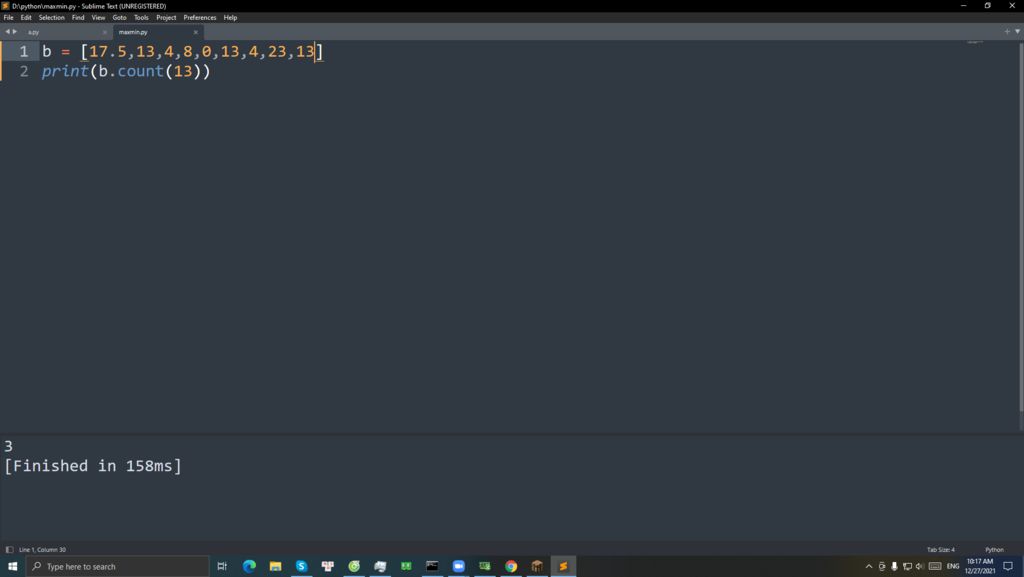Place cursor on the print keyword
This screenshot has width=1024, height=577.
click(x=65, y=71)
